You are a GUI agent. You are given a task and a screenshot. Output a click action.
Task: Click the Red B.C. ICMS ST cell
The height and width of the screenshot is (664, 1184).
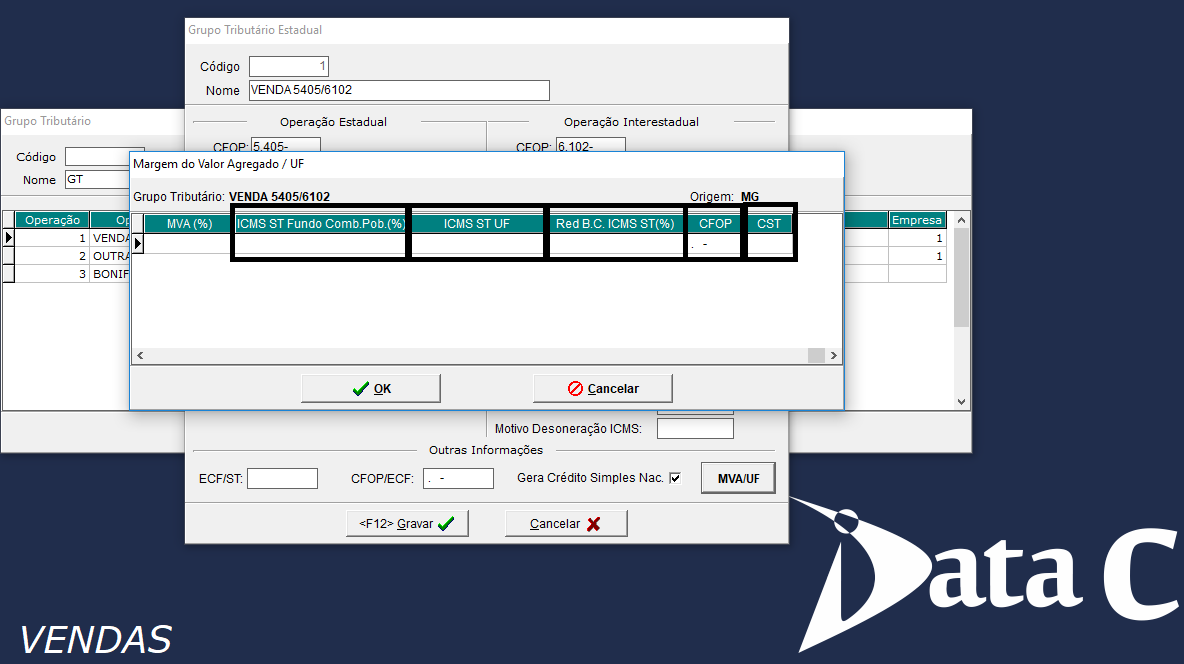pyautogui.click(x=615, y=243)
